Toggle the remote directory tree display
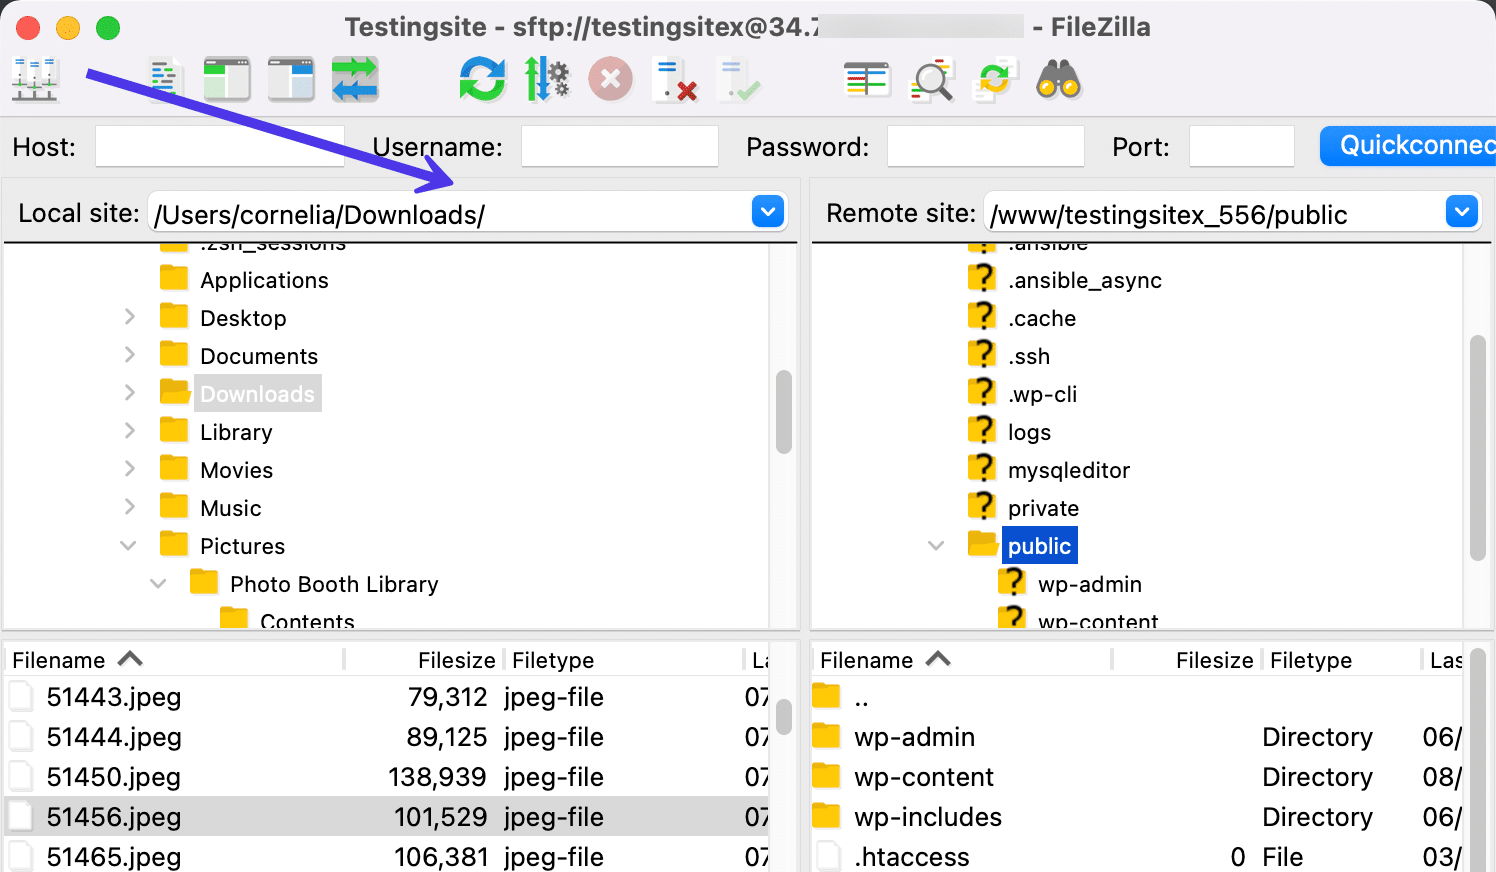Image resolution: width=1496 pixels, height=872 pixels. [291, 80]
